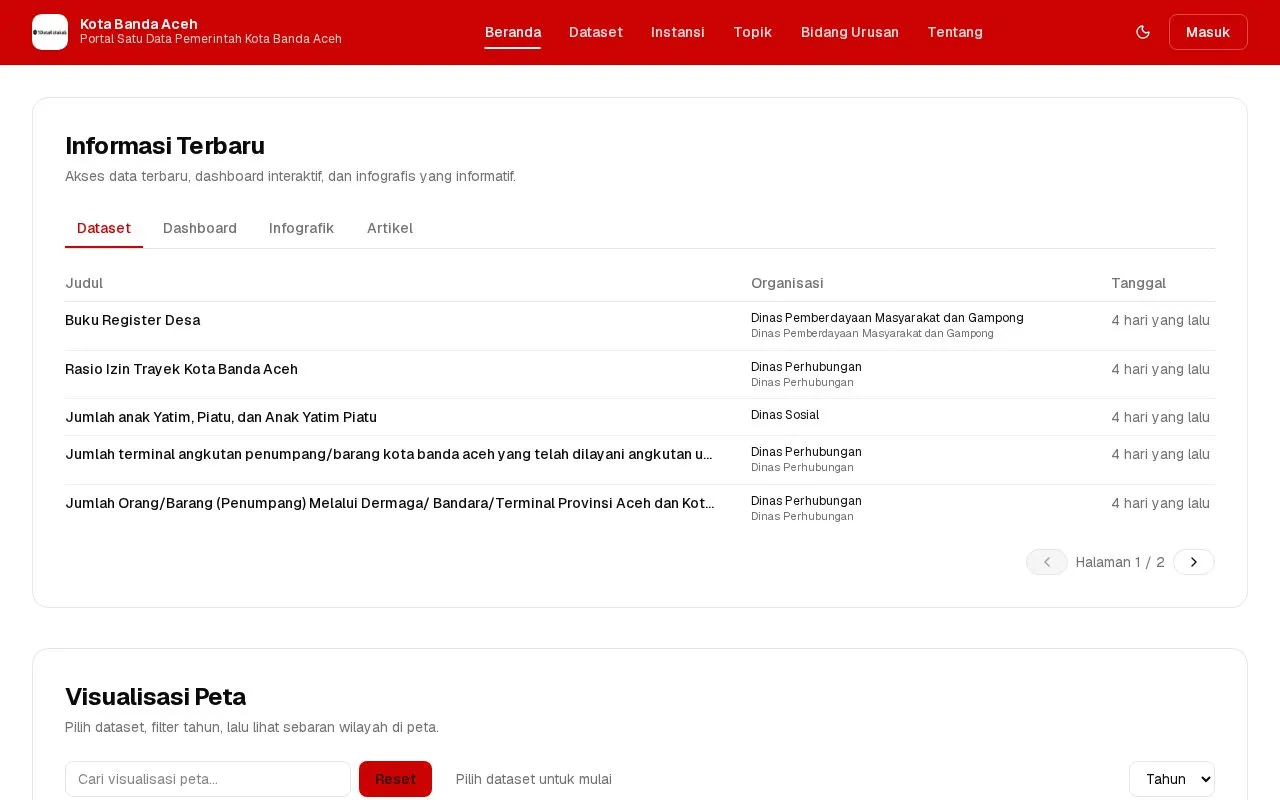Click Dinas Sosial organization cell
1280x800 pixels.
pyautogui.click(x=785, y=415)
